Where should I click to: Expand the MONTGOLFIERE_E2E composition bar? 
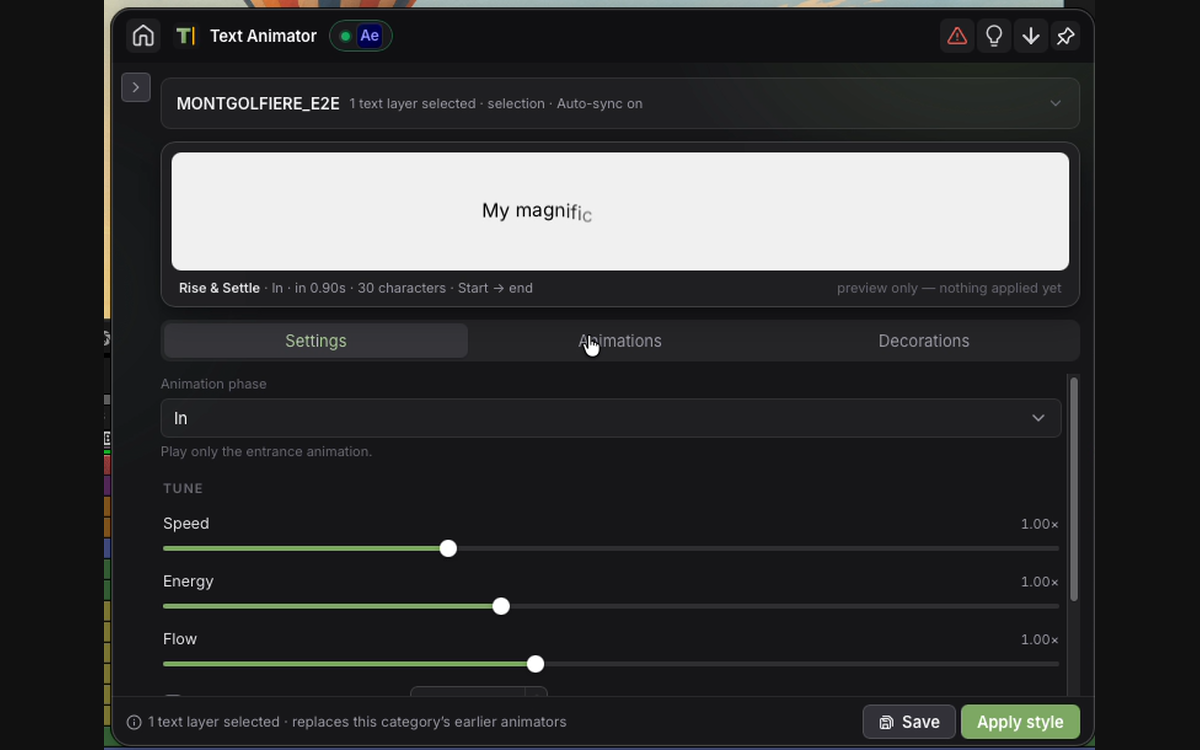coord(620,103)
